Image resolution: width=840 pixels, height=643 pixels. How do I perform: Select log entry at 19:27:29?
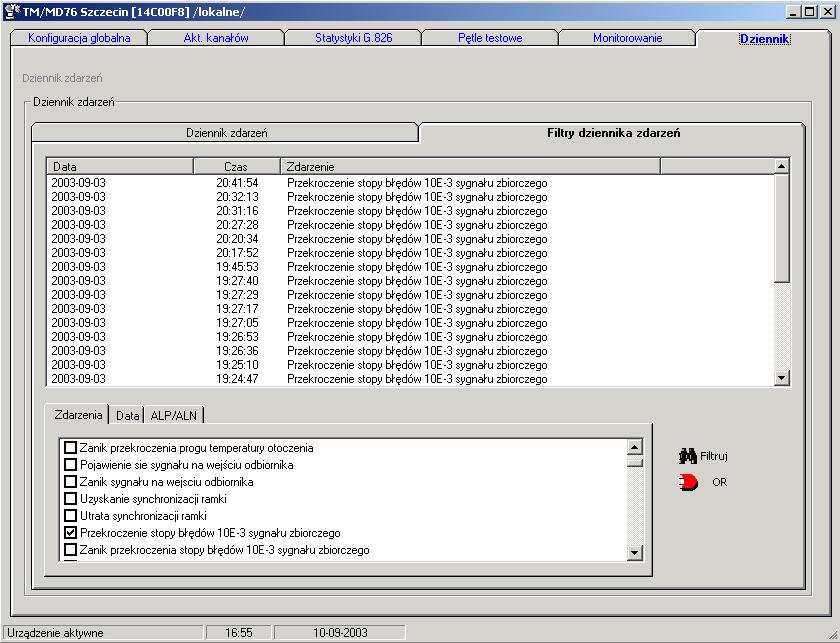(410, 295)
